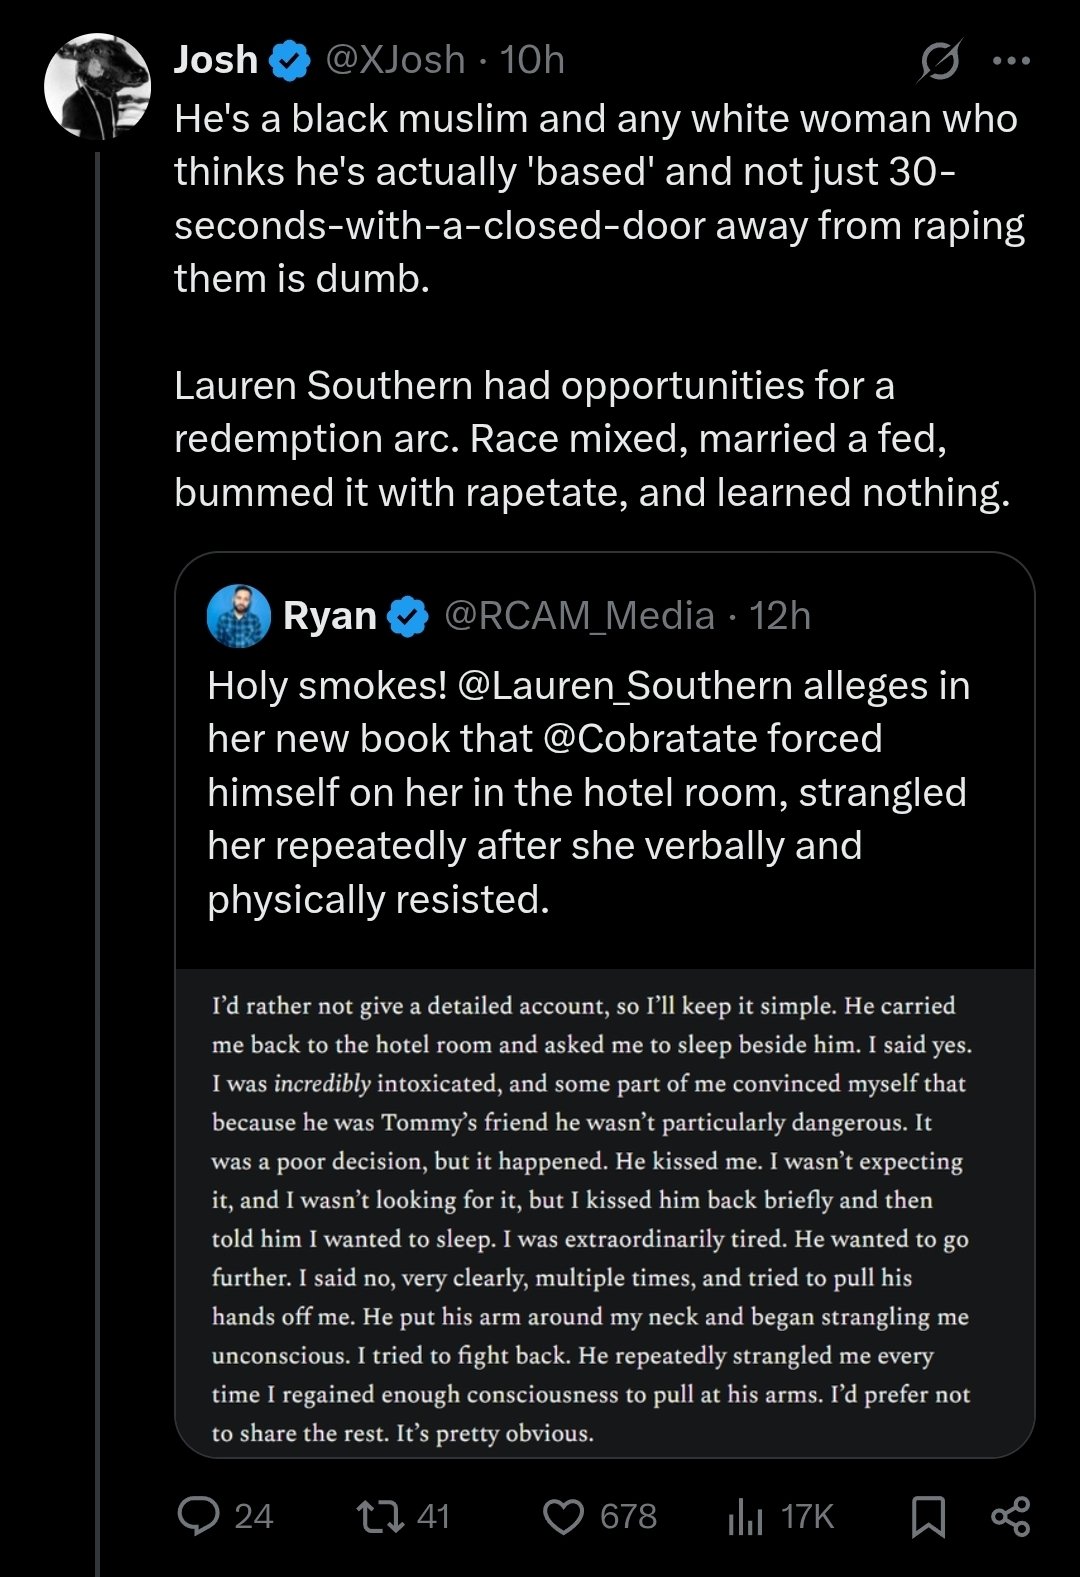The image size is (1080, 1577).
Task: Open the share post icon
Action: point(1010,1516)
